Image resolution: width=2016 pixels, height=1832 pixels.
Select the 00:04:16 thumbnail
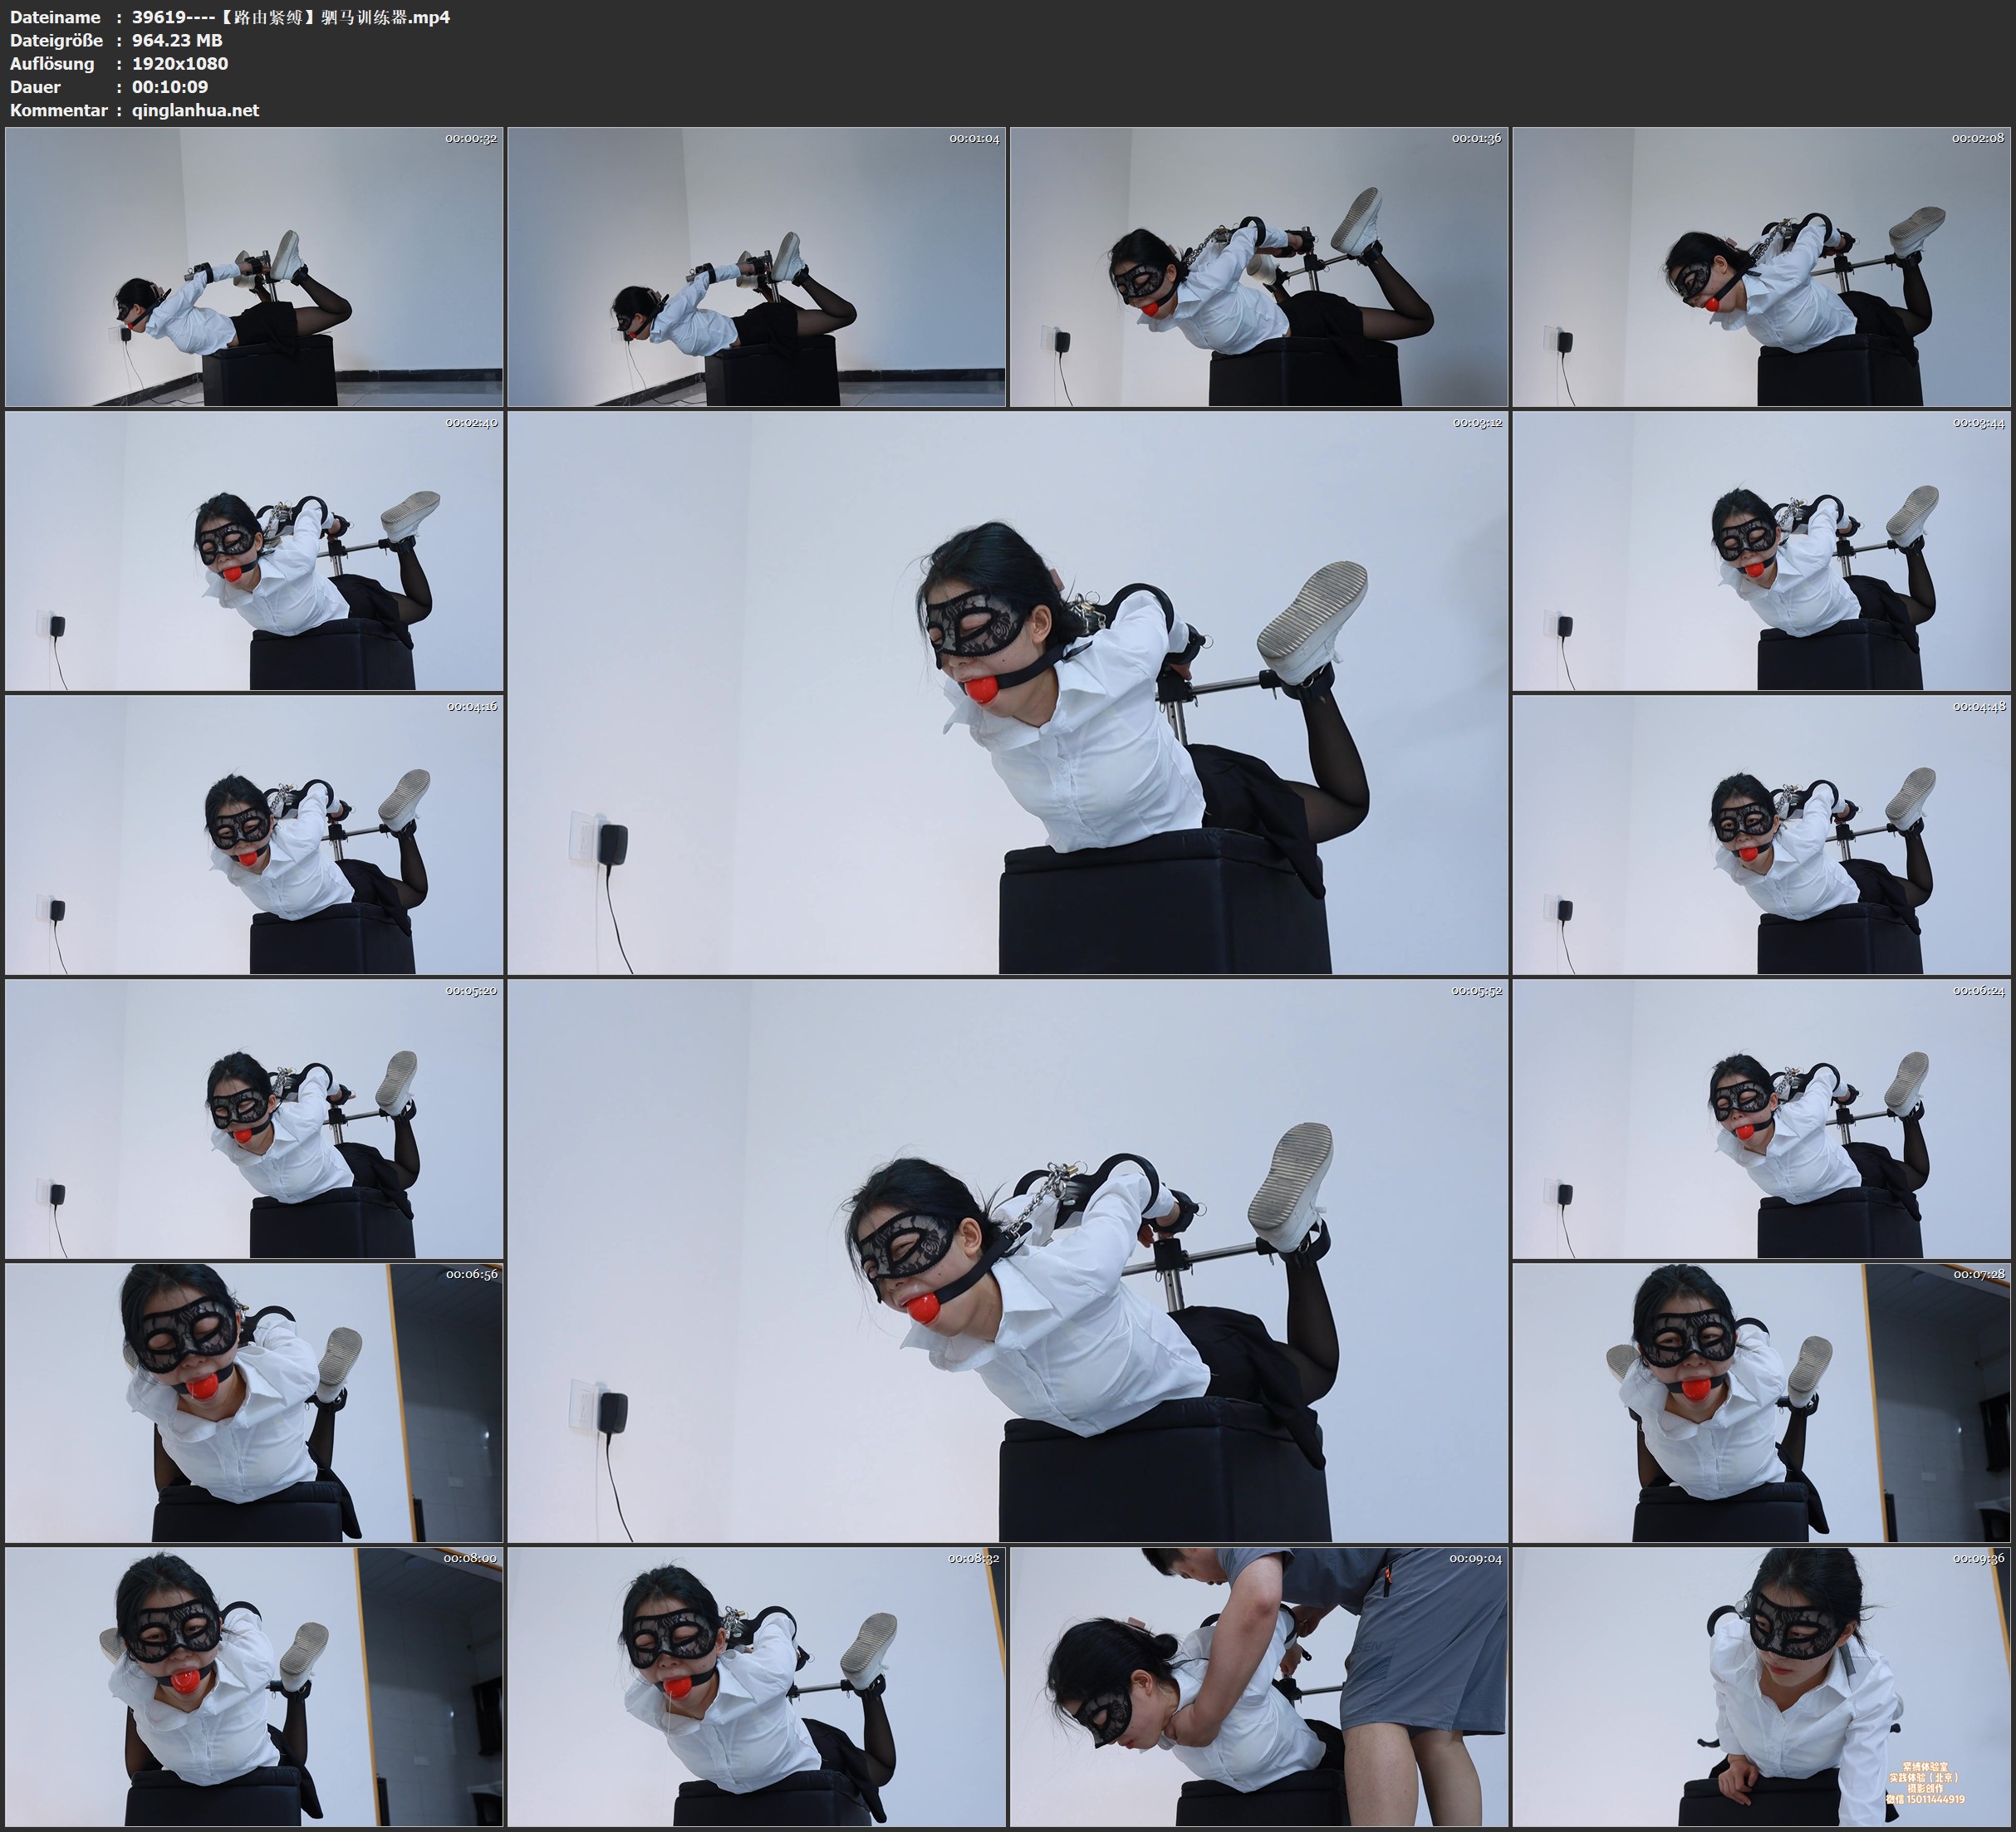[x=254, y=835]
